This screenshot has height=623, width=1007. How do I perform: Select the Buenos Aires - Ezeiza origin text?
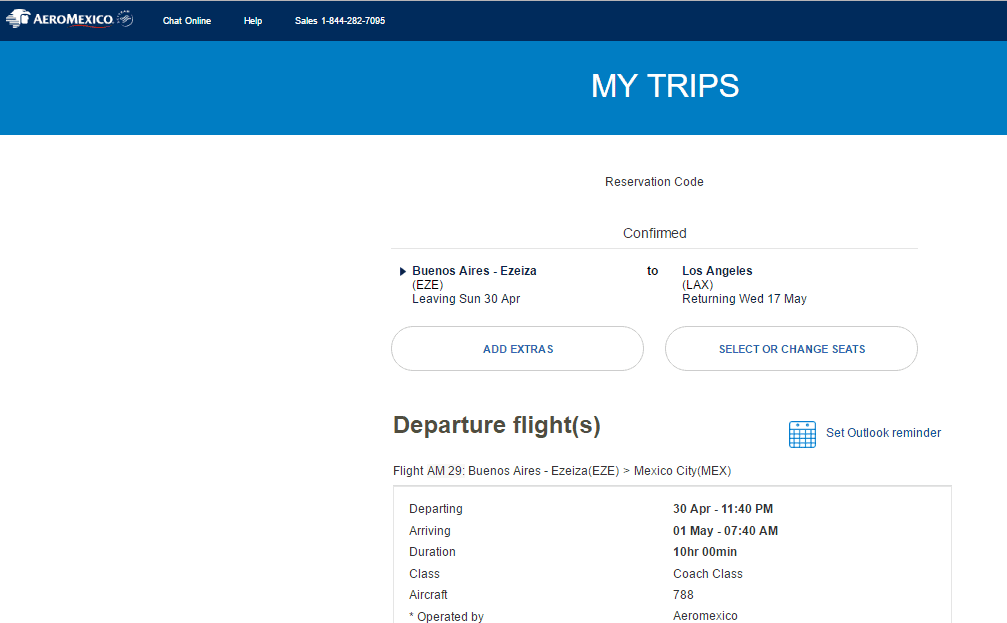pyautogui.click(x=474, y=271)
